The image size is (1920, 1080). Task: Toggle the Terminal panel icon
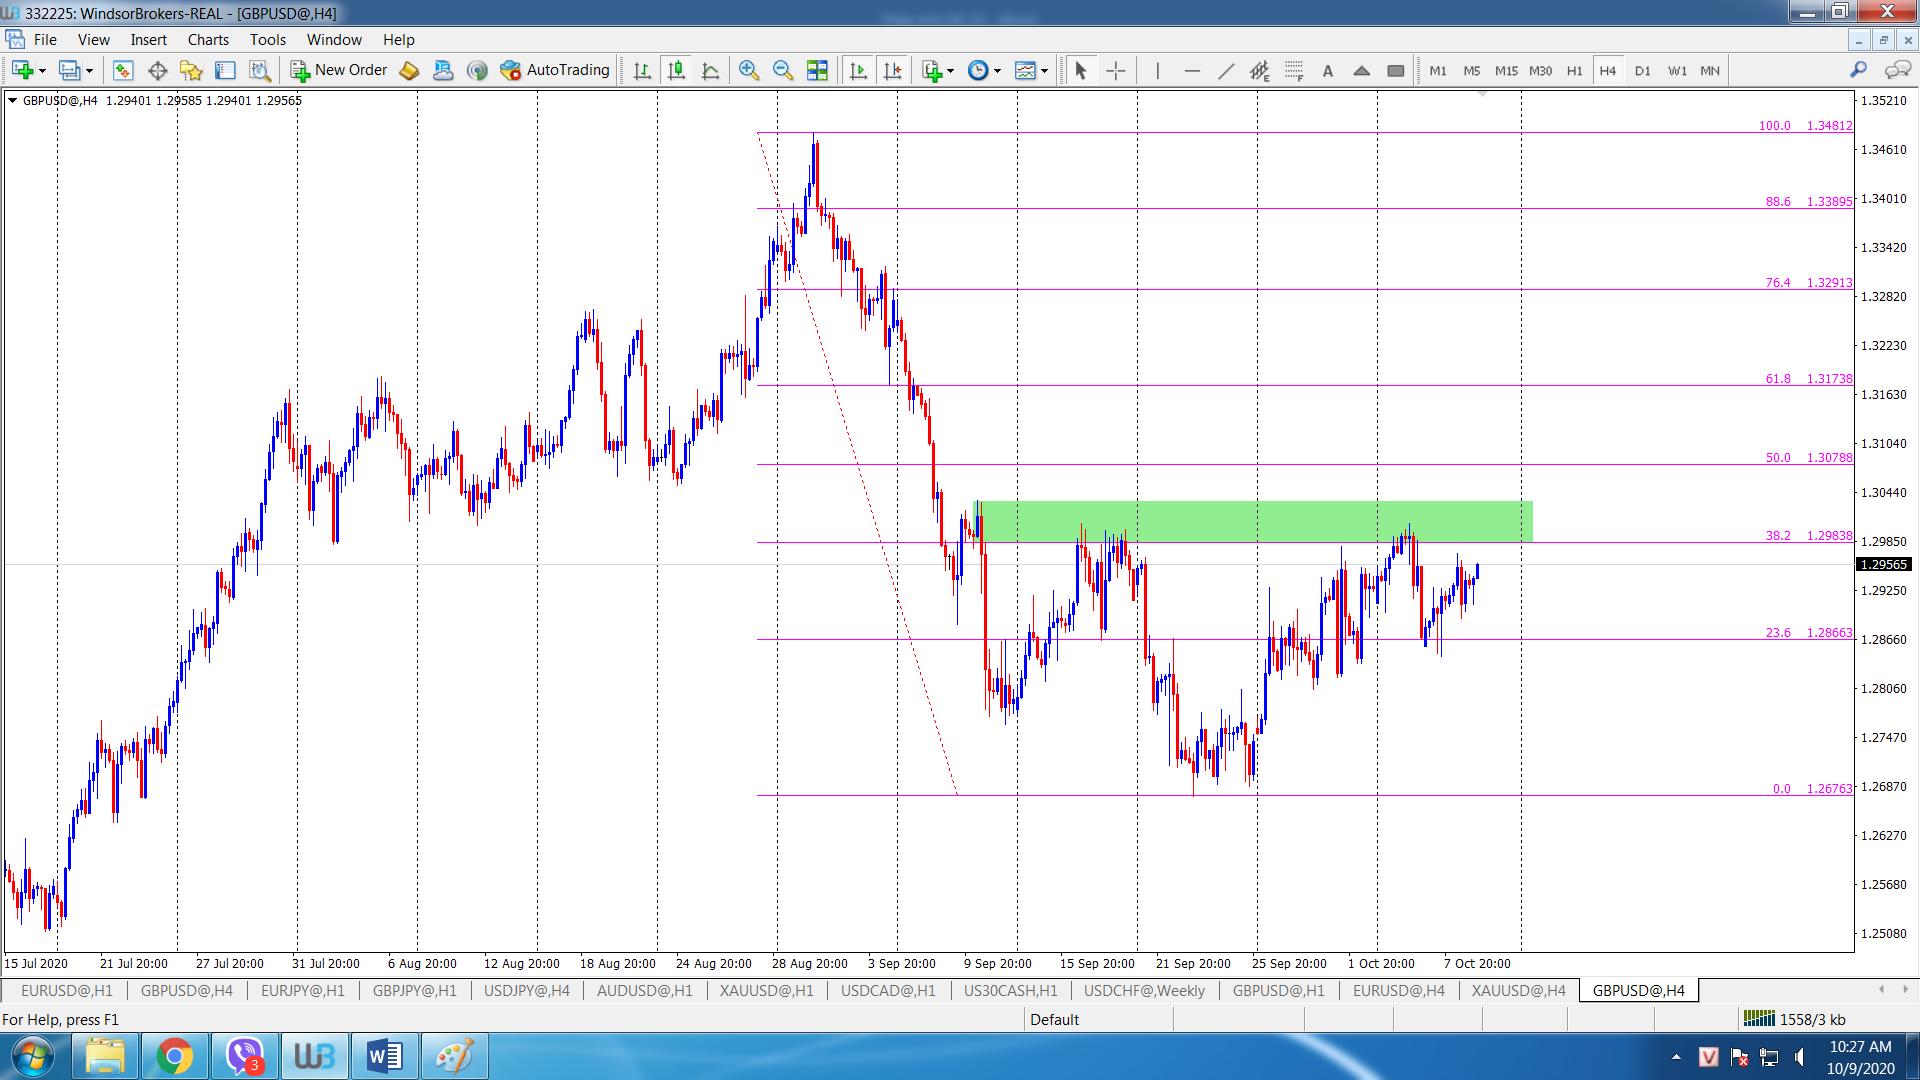pyautogui.click(x=225, y=70)
